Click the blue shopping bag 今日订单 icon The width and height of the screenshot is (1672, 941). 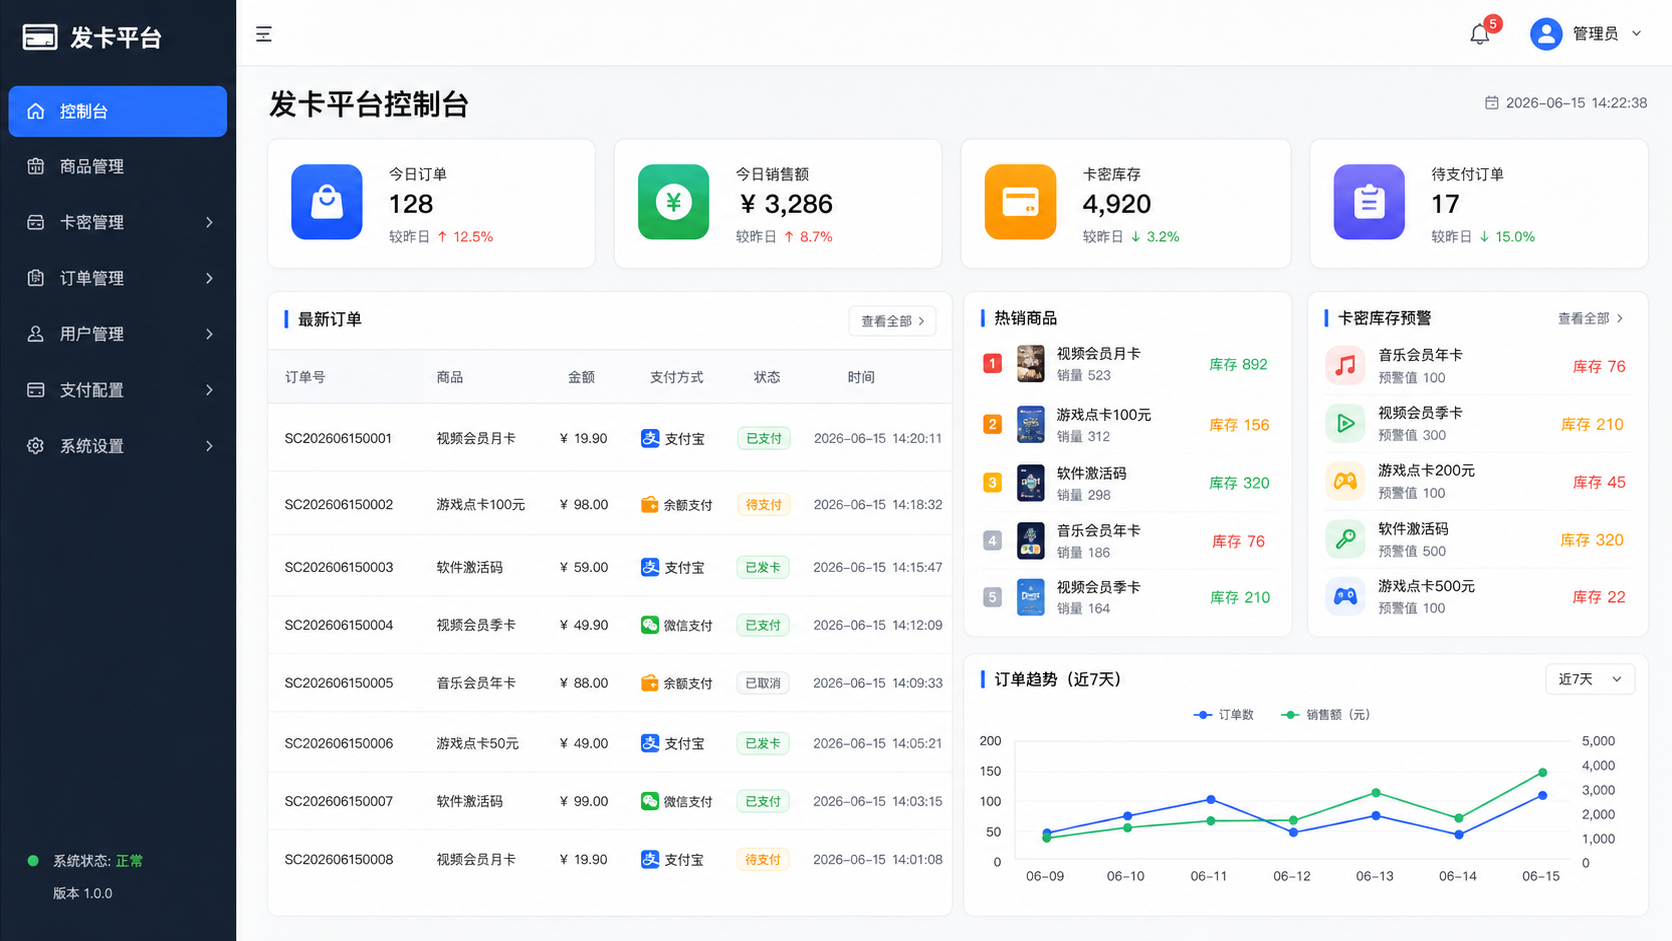click(x=327, y=202)
